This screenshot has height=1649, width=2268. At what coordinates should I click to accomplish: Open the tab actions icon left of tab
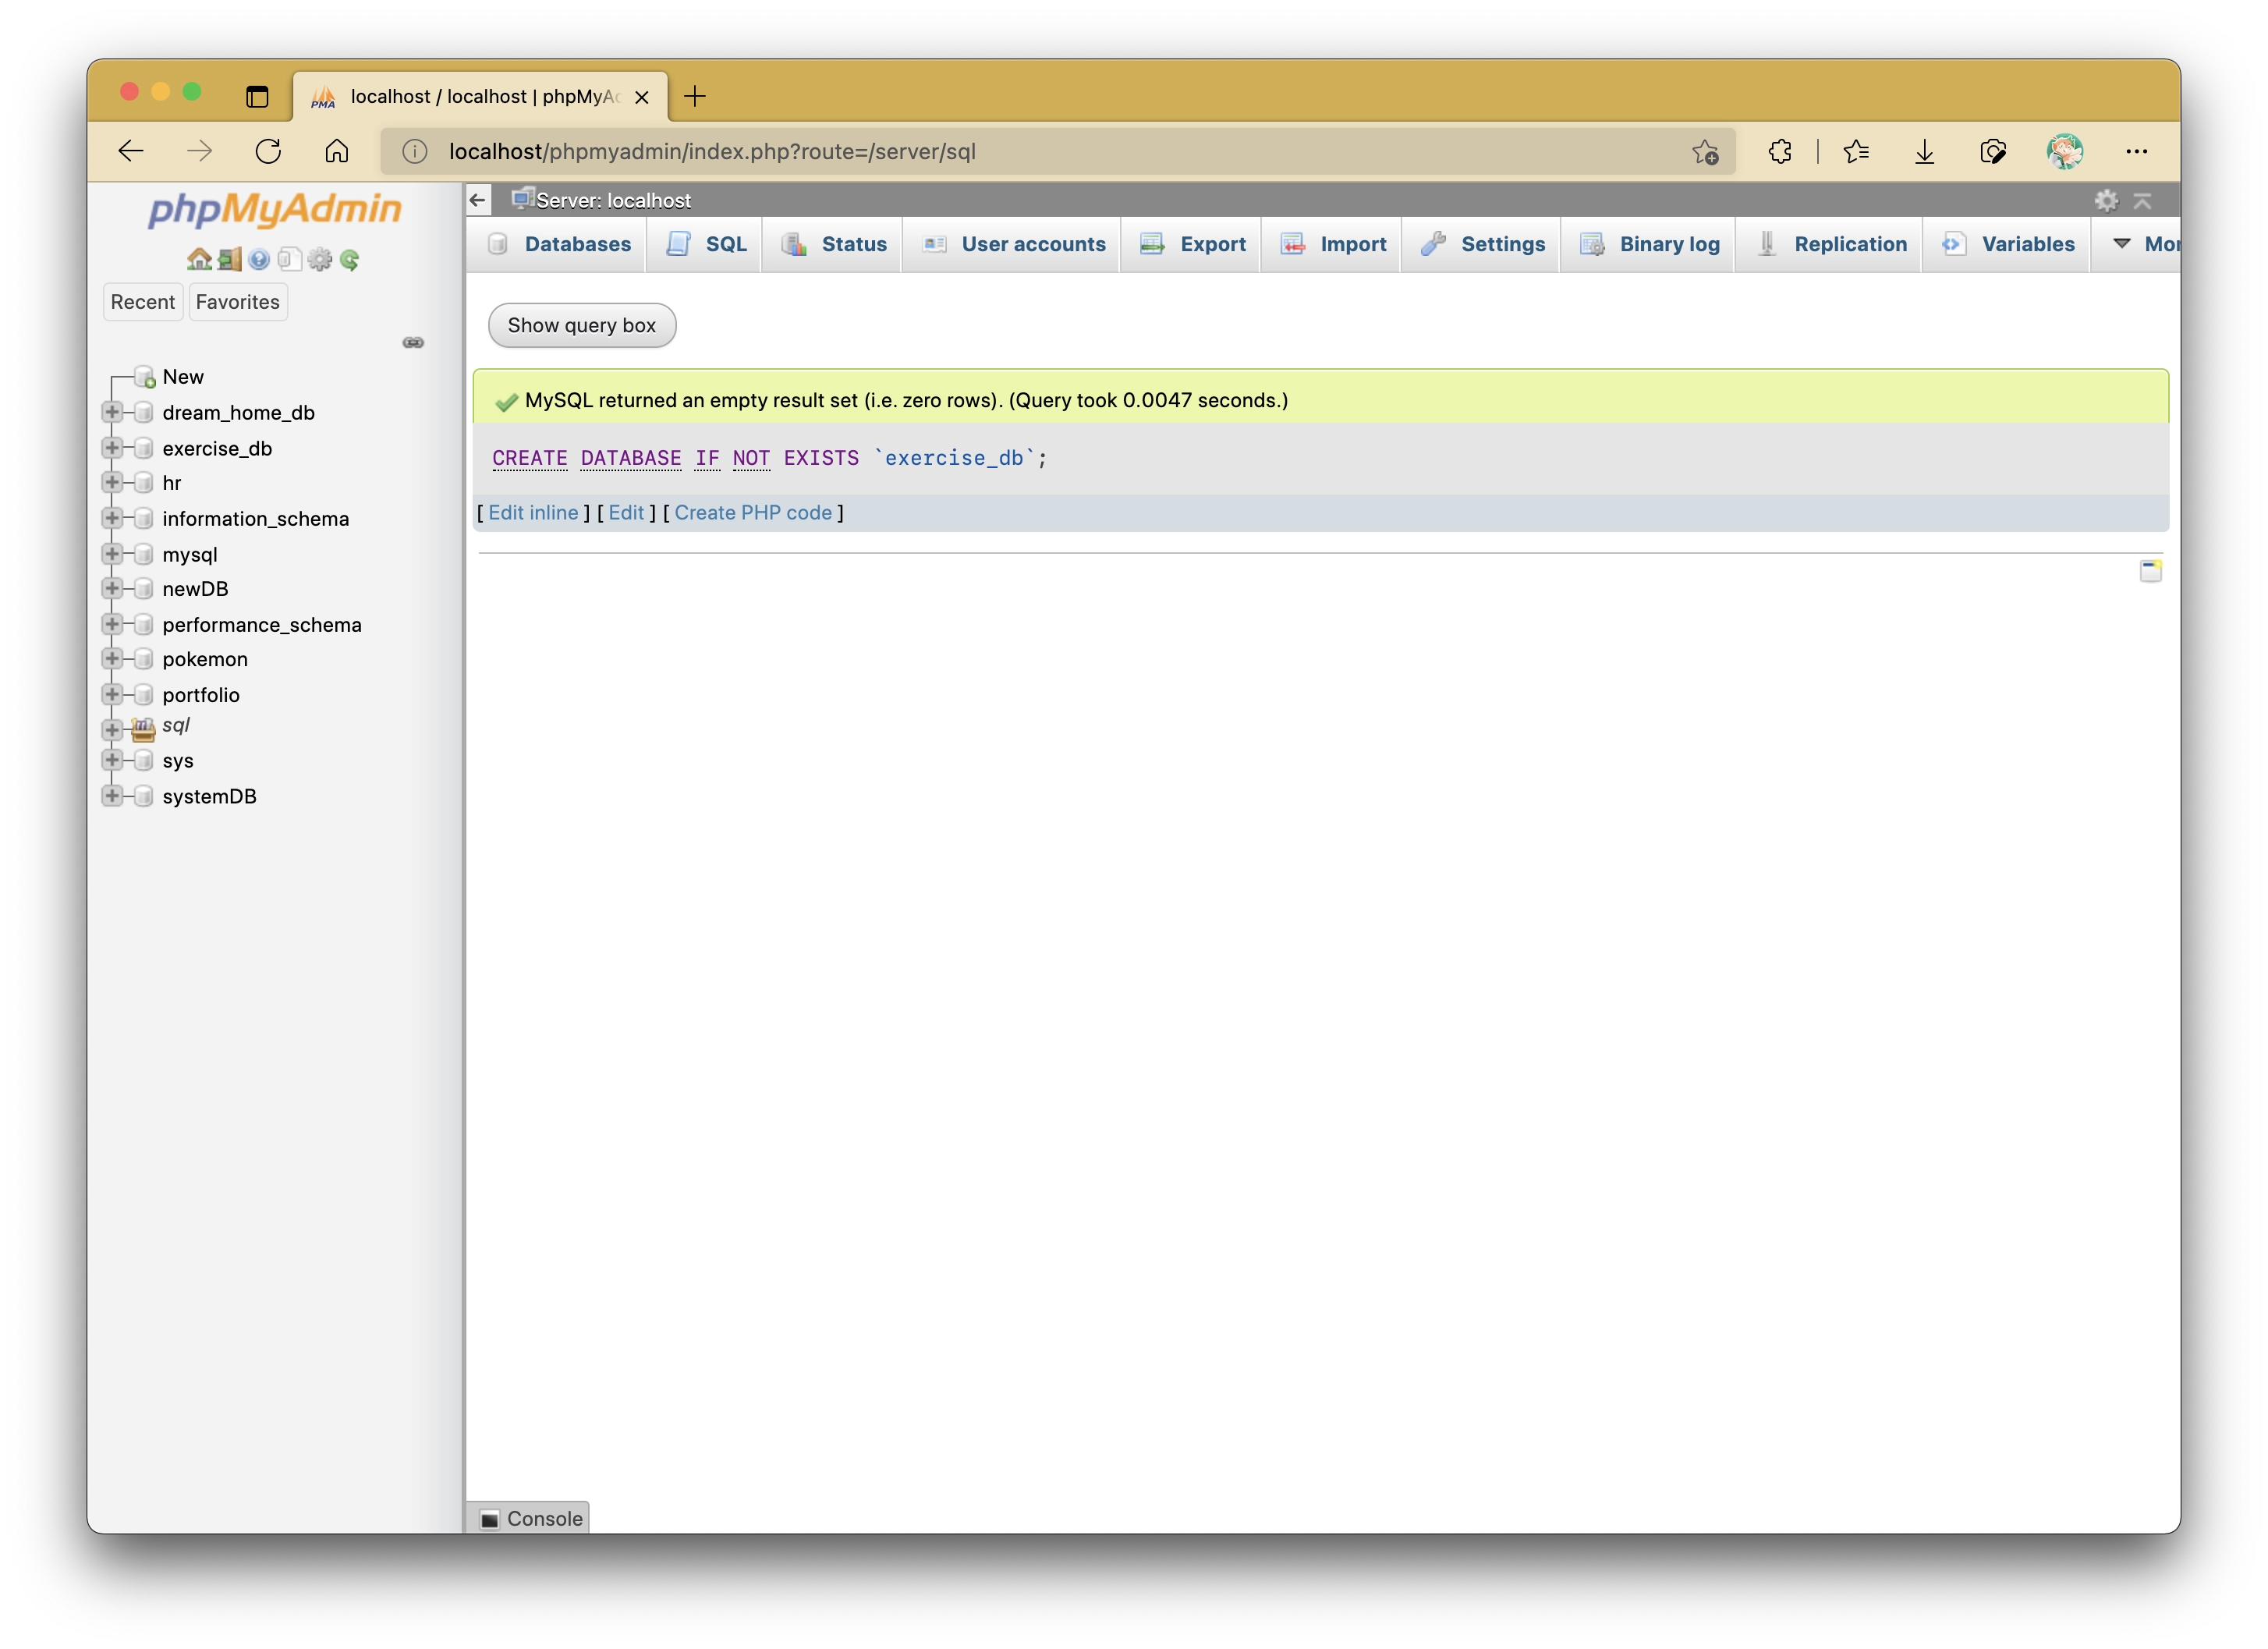(x=257, y=96)
